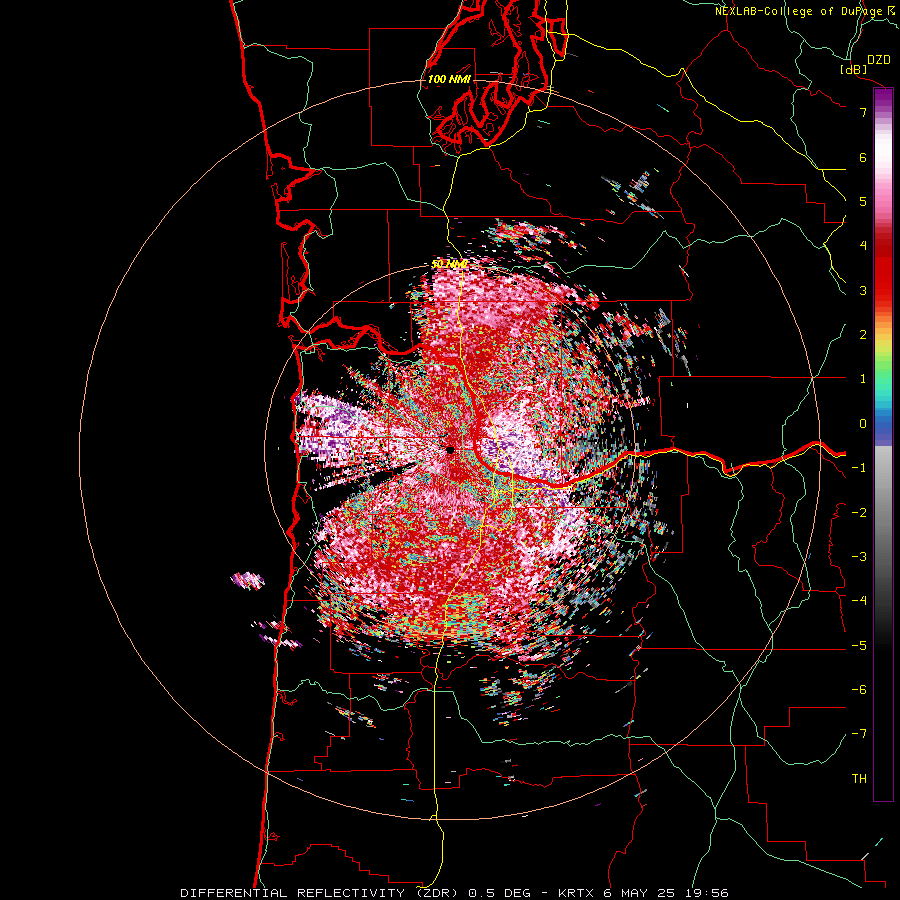Screen dimensions: 900x900
Task: Click the positive 1 scale value label
Action: tap(863, 379)
